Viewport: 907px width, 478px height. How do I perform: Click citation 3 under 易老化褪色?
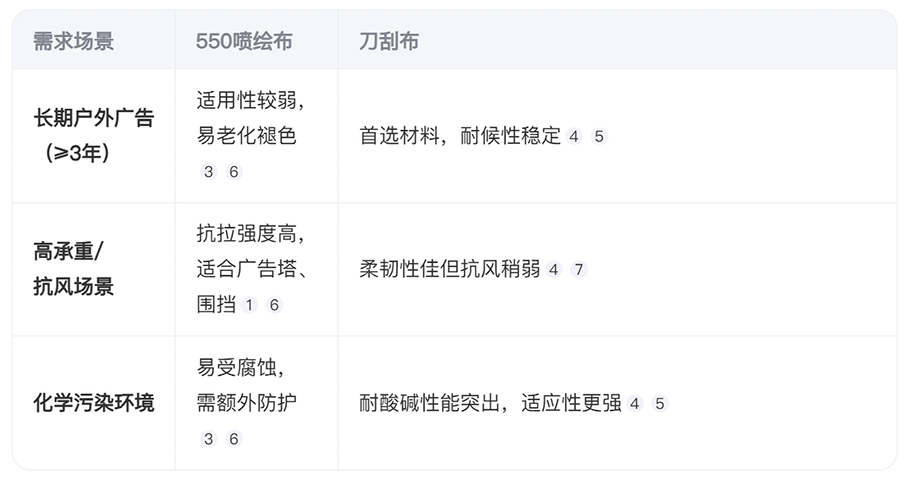(209, 172)
